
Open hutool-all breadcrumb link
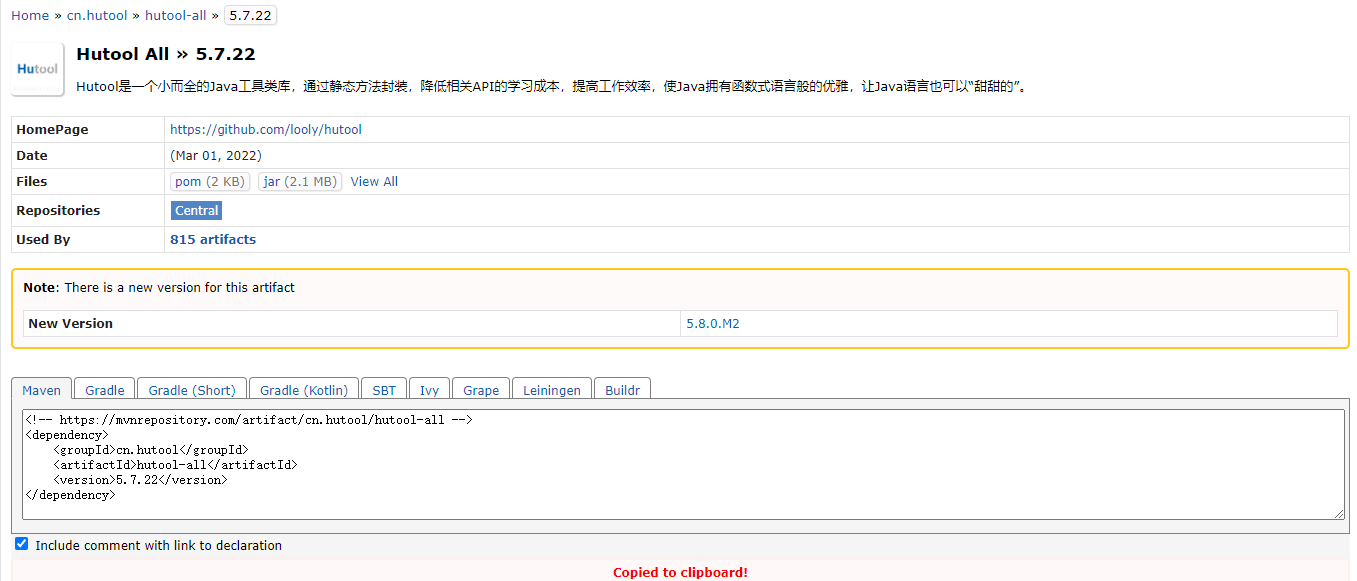(176, 15)
